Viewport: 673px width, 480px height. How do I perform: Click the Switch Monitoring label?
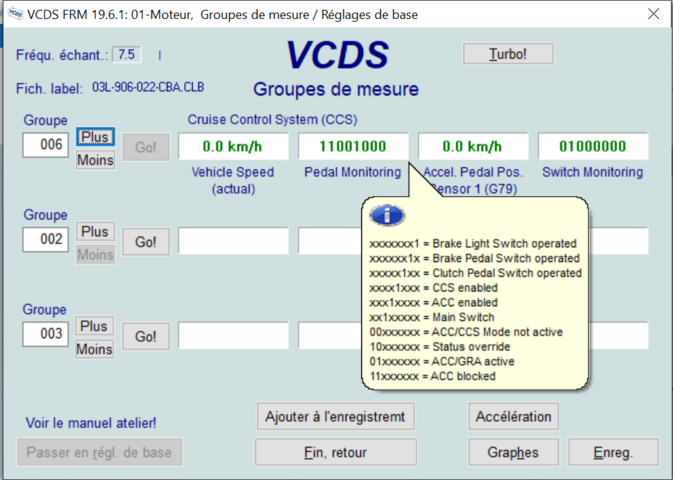point(593,172)
